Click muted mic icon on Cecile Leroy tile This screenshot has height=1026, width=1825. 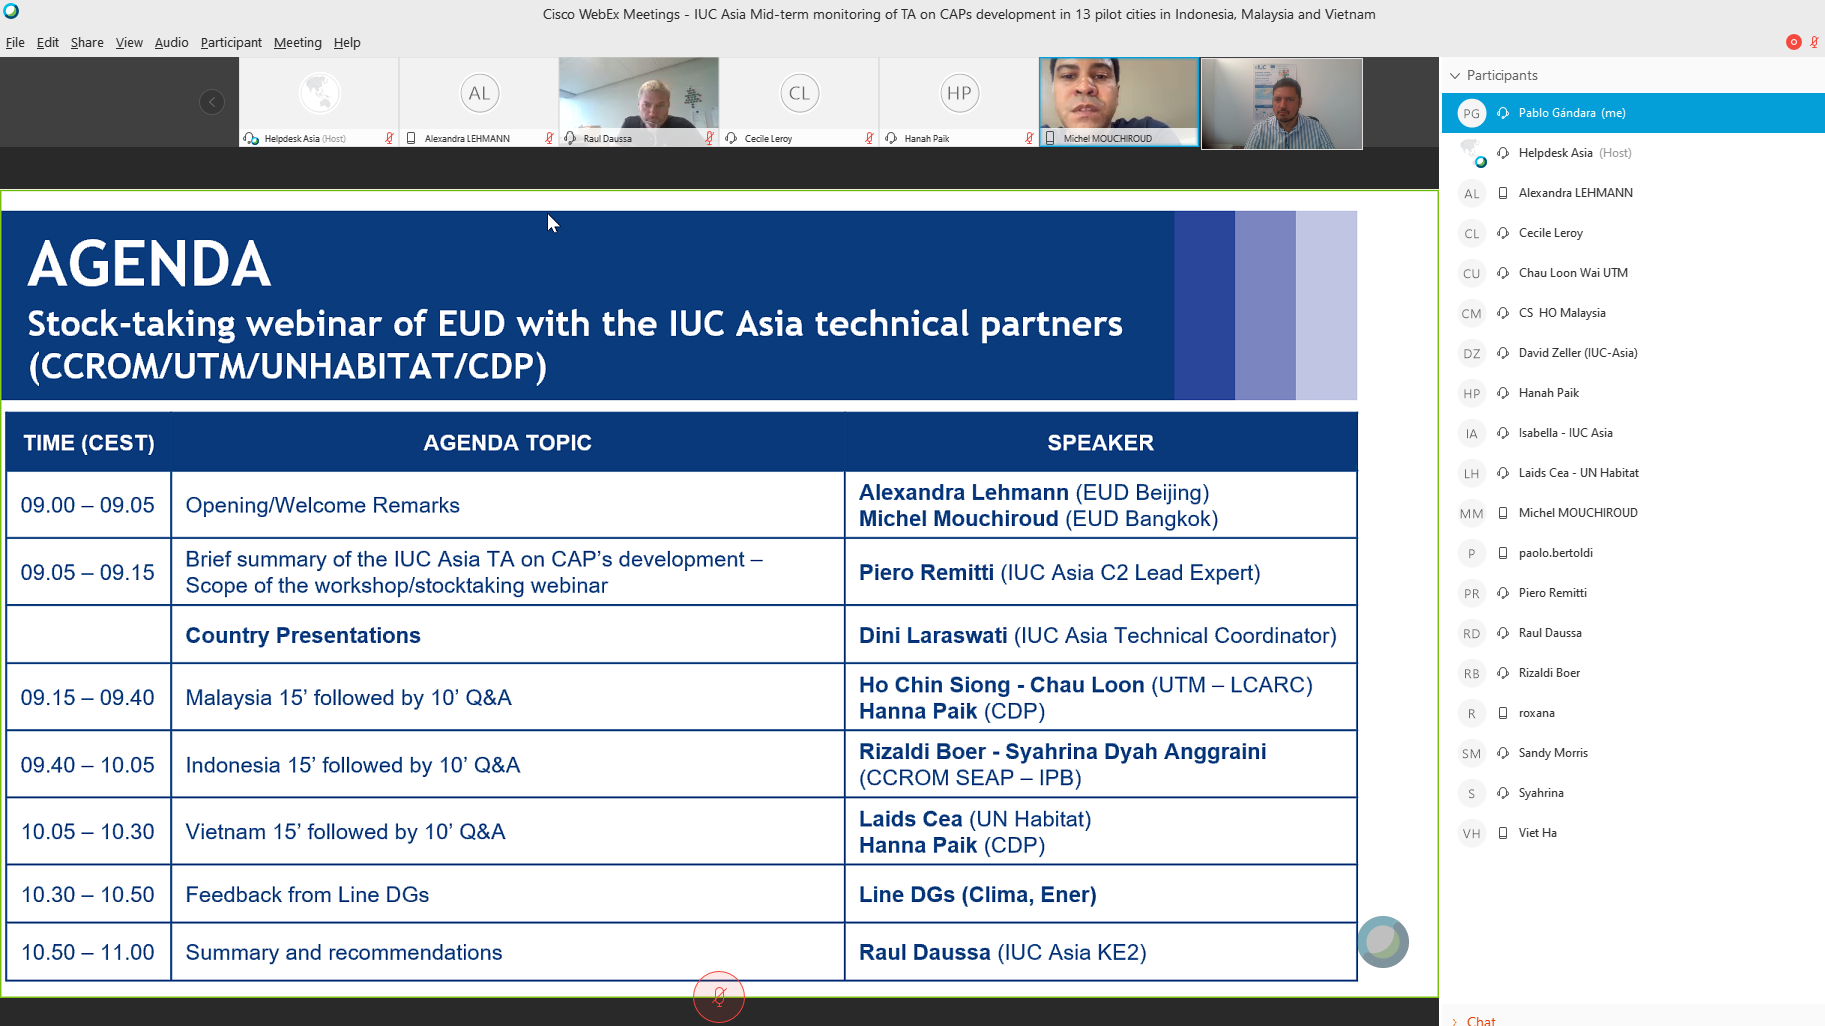(x=869, y=138)
